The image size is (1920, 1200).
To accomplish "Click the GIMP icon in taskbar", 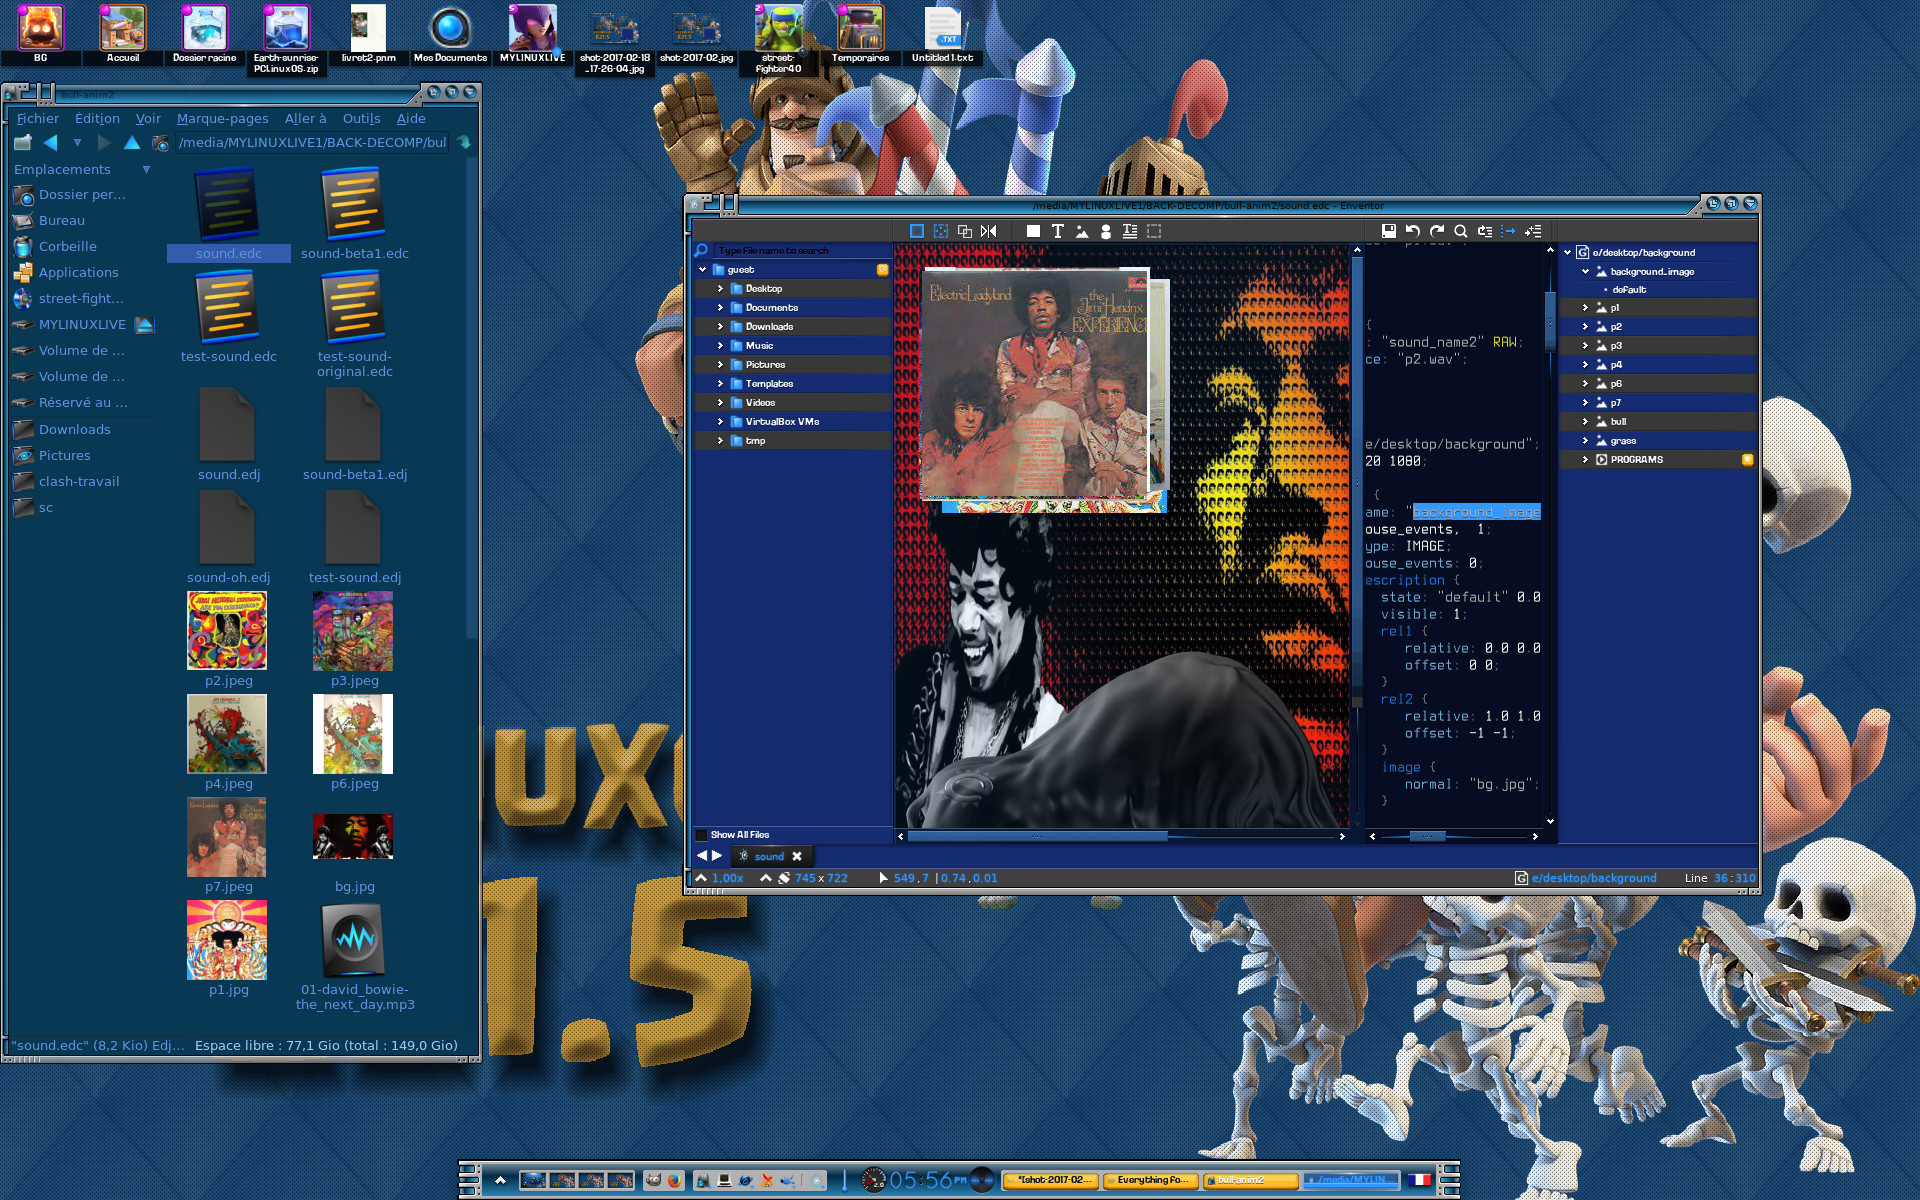I will coord(652,1180).
